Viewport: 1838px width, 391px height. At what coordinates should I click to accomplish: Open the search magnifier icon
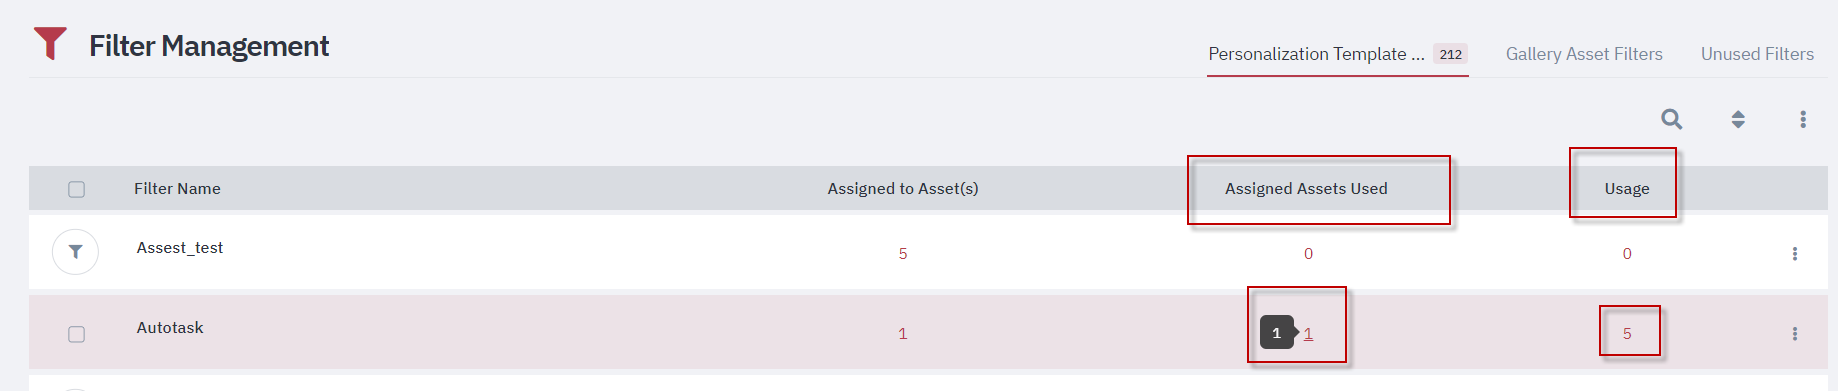(1671, 119)
